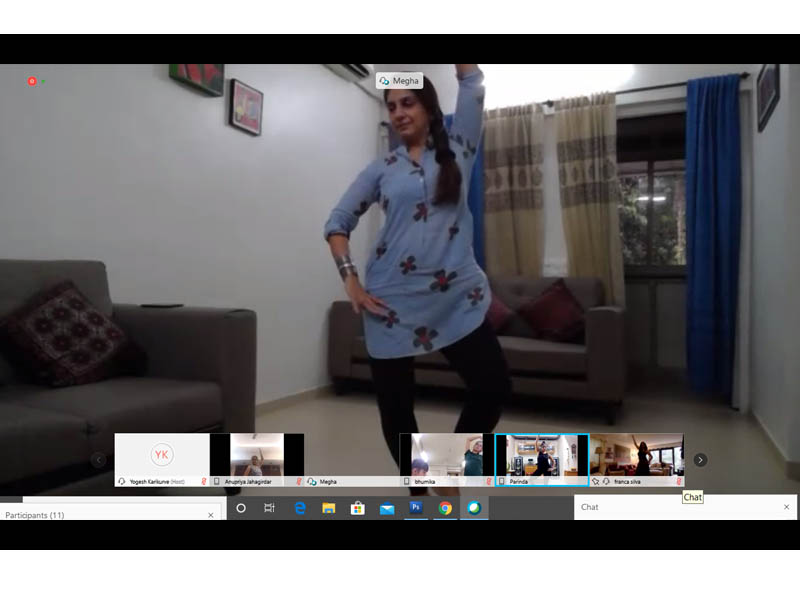
Task: Open Task View on the taskbar
Action: (269, 508)
